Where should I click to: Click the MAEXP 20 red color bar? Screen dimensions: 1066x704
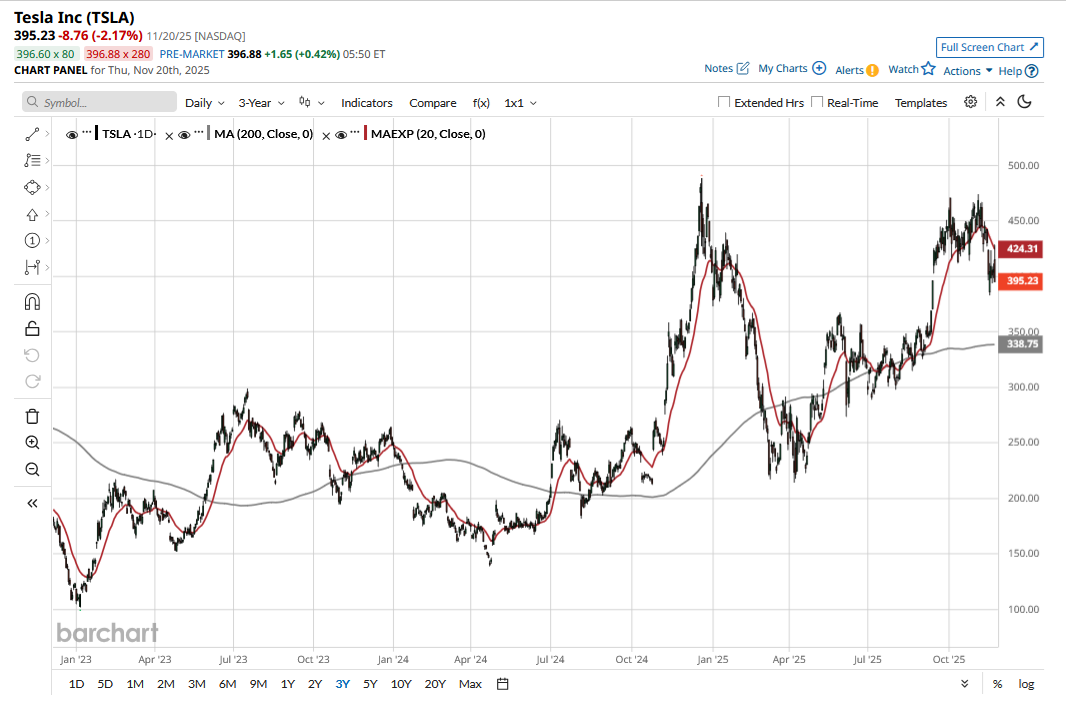coord(365,133)
